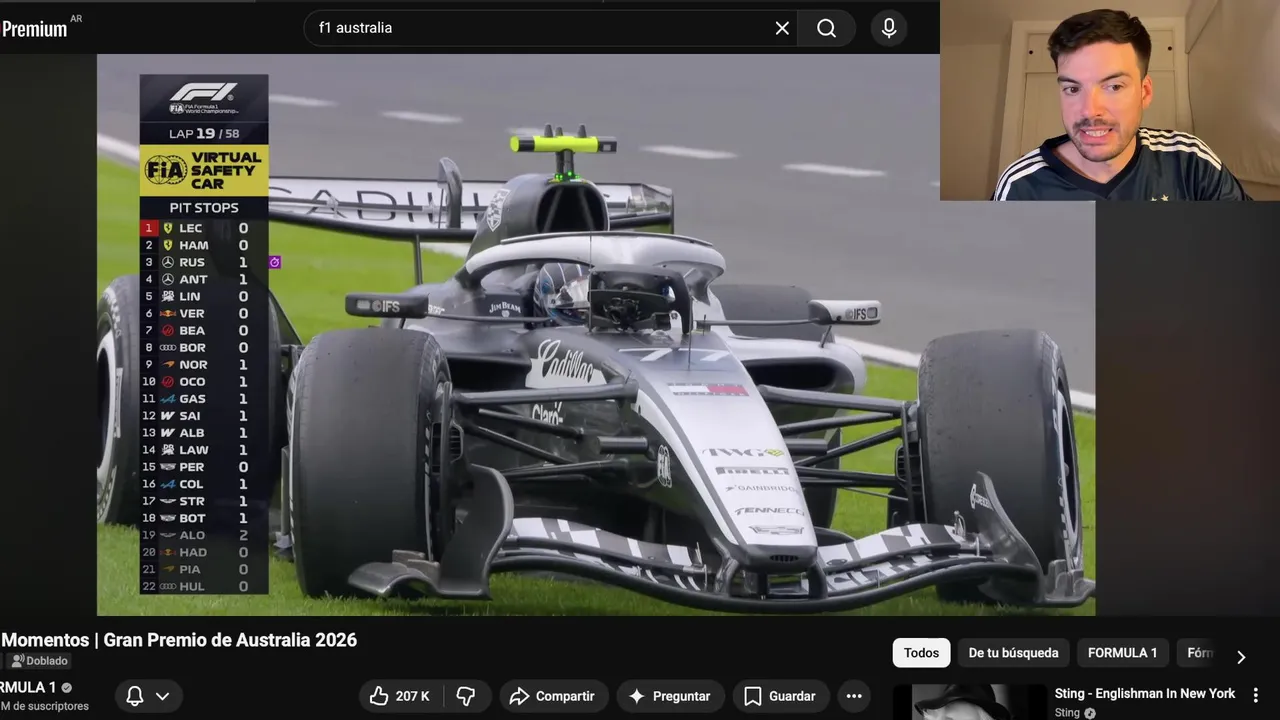Click the RUS row in the standings
Screen dimensions: 1280x720
(x=204, y=262)
